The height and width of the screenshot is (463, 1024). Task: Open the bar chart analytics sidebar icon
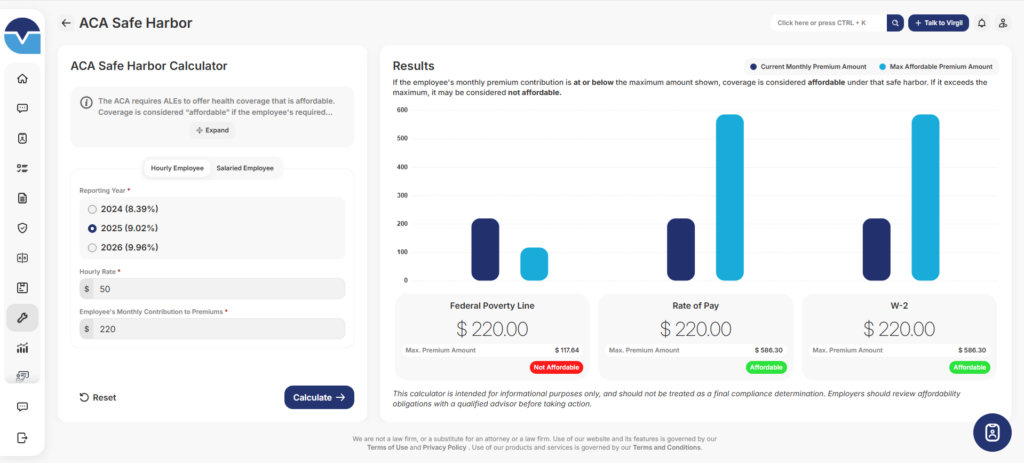[22, 348]
